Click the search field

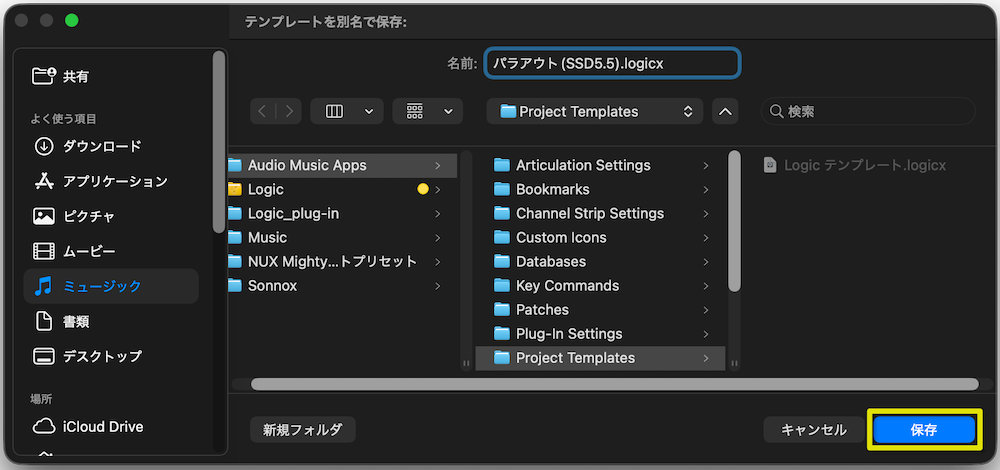tap(868, 112)
